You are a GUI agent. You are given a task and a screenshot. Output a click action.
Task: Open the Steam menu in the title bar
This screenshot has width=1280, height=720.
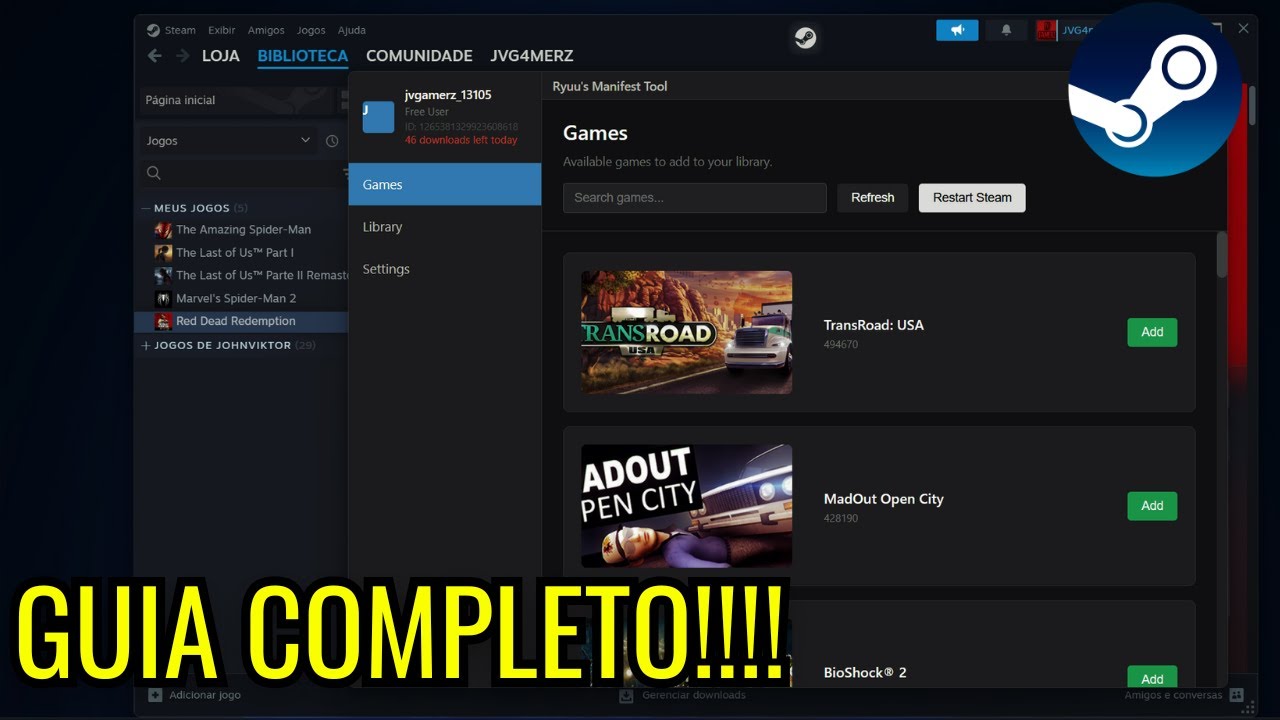click(x=180, y=30)
